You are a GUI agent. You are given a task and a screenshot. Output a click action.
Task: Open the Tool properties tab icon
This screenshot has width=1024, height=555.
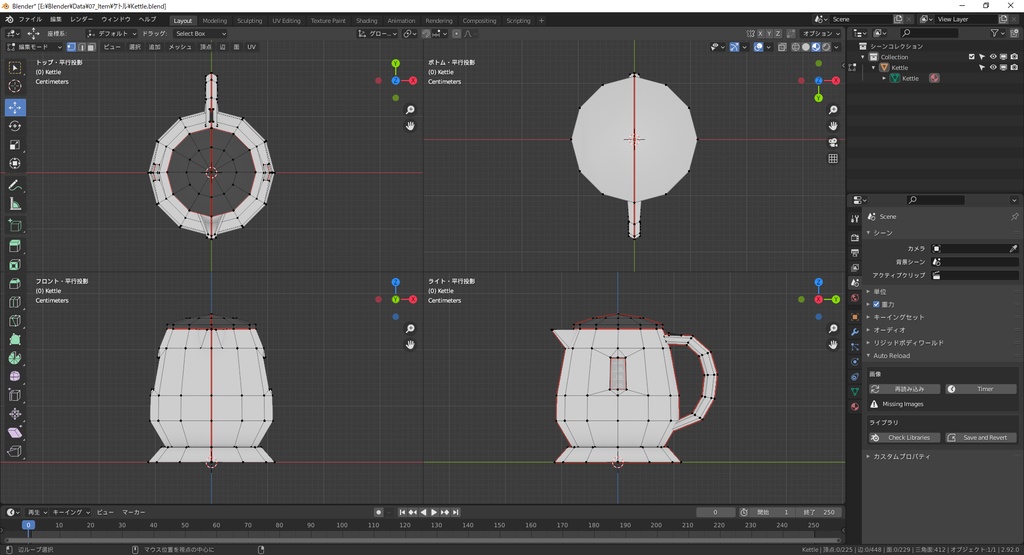855,218
